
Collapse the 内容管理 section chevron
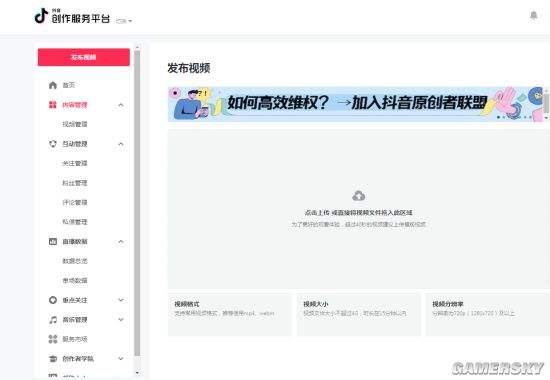point(121,105)
